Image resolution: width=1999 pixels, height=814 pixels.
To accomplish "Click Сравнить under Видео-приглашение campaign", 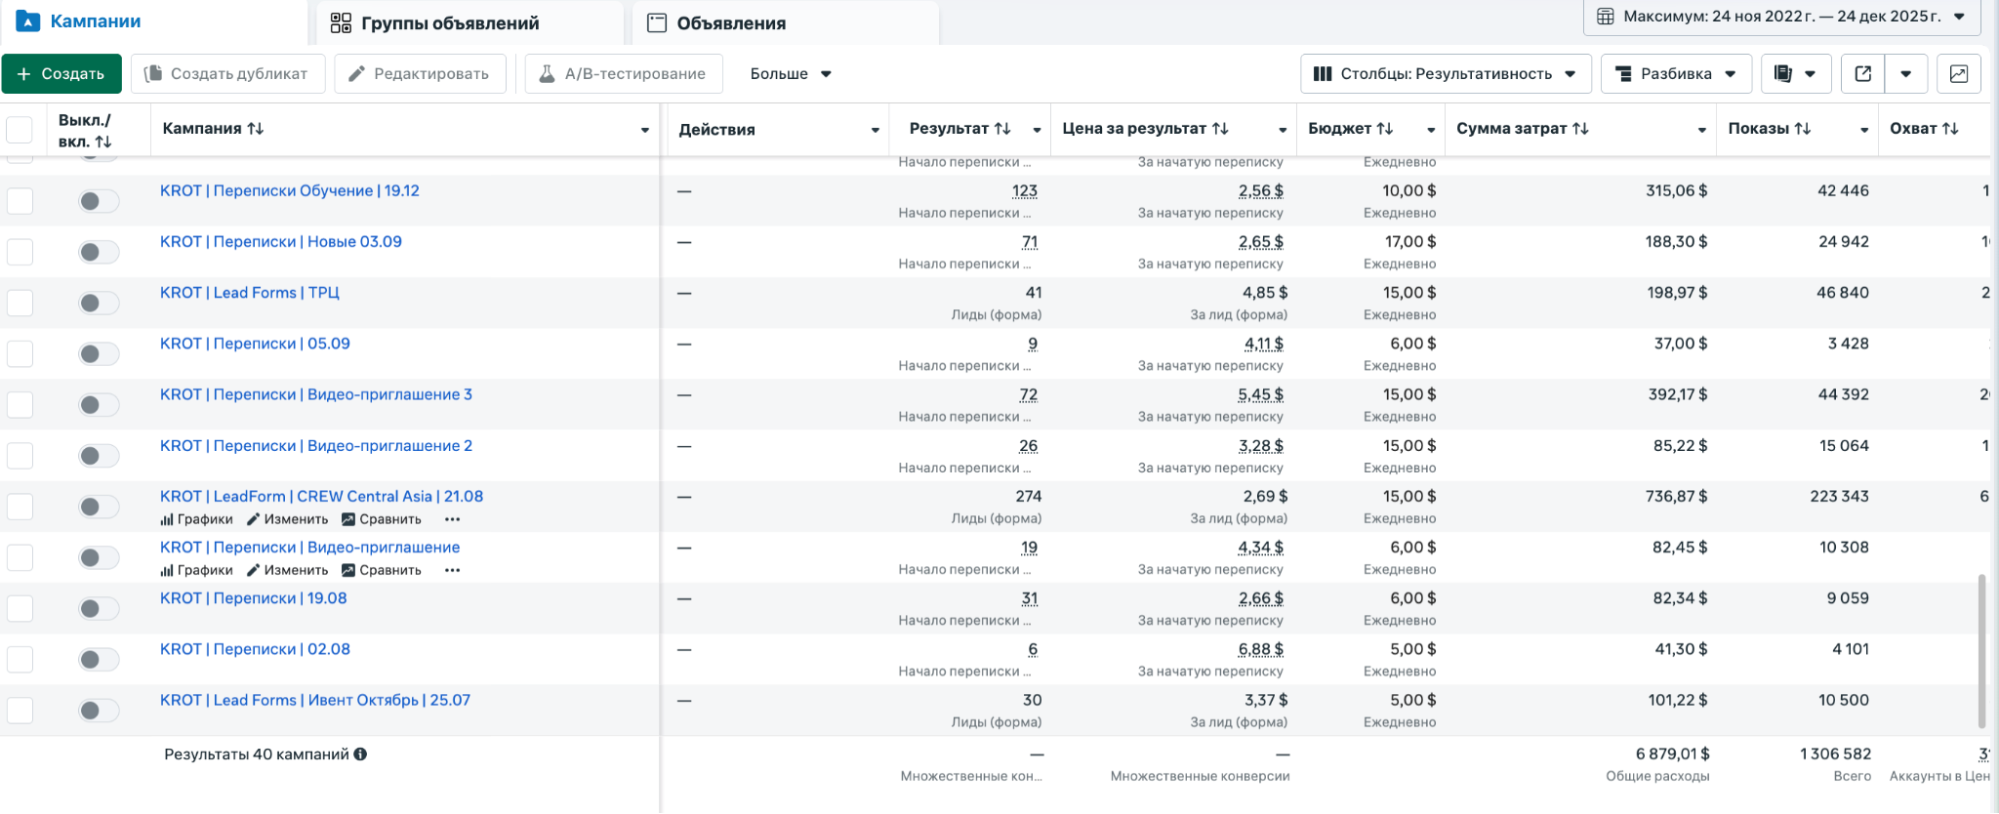I will [381, 570].
